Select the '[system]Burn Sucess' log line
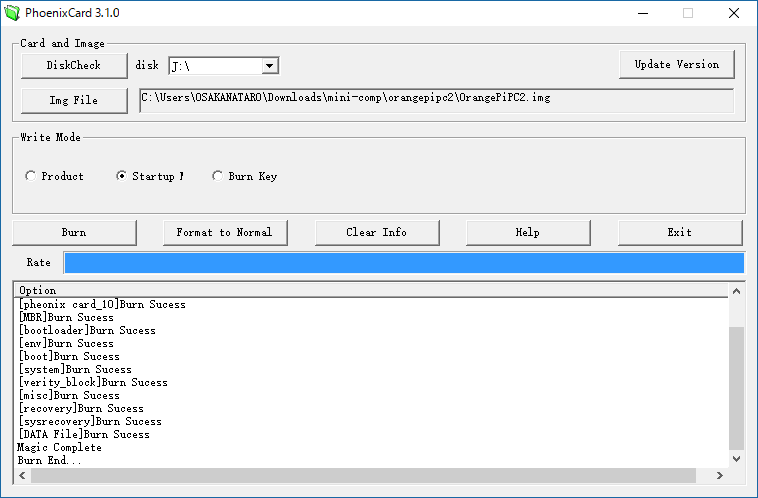This screenshot has height=498, width=758. 75,370
